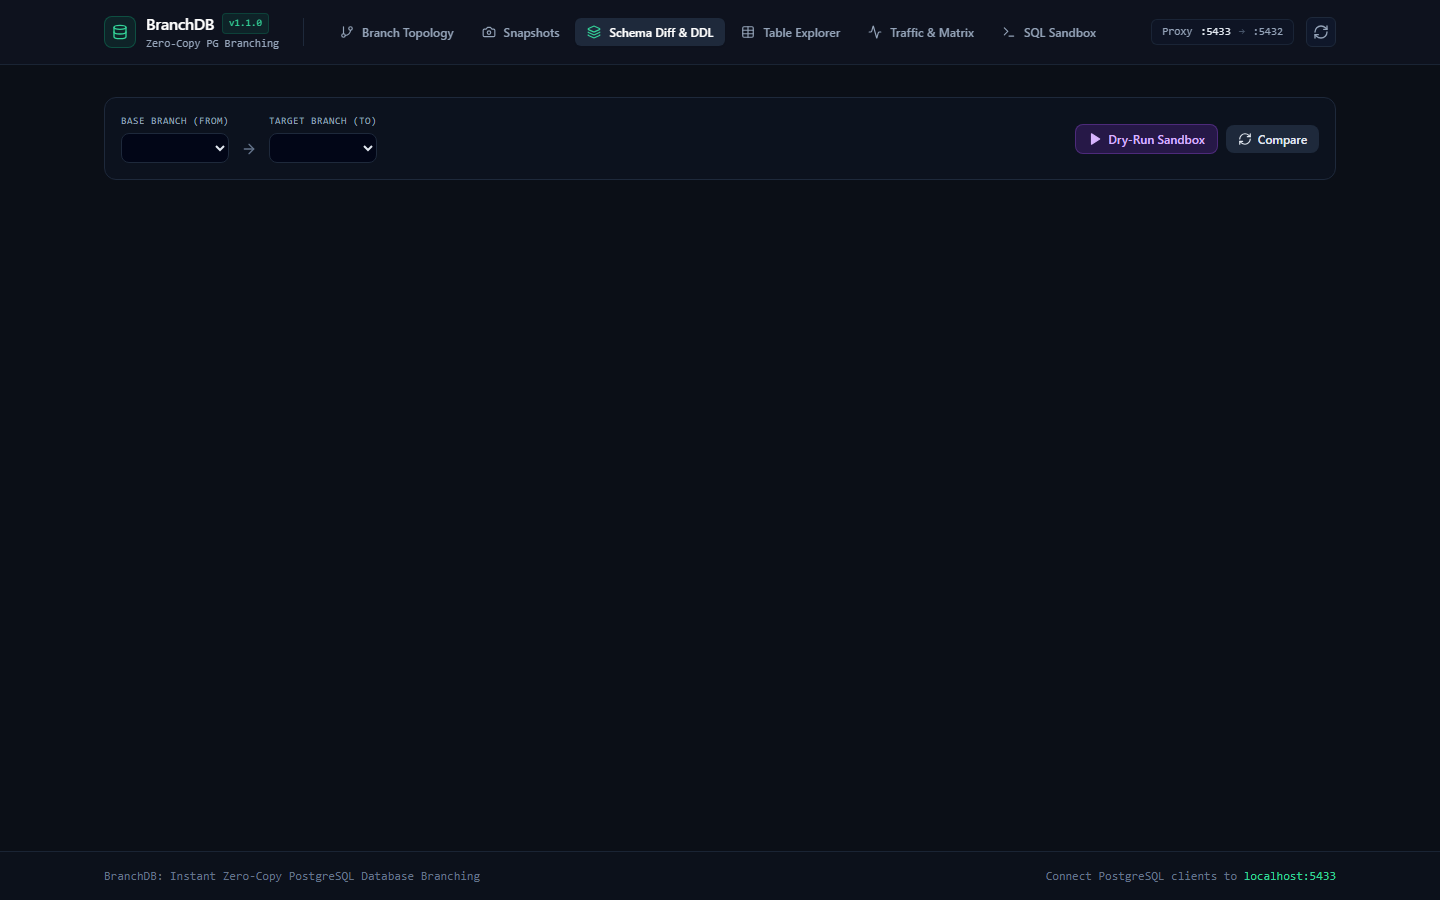Image resolution: width=1440 pixels, height=900 pixels.
Task: Click the v1.1.0 version badge
Action: 245,23
